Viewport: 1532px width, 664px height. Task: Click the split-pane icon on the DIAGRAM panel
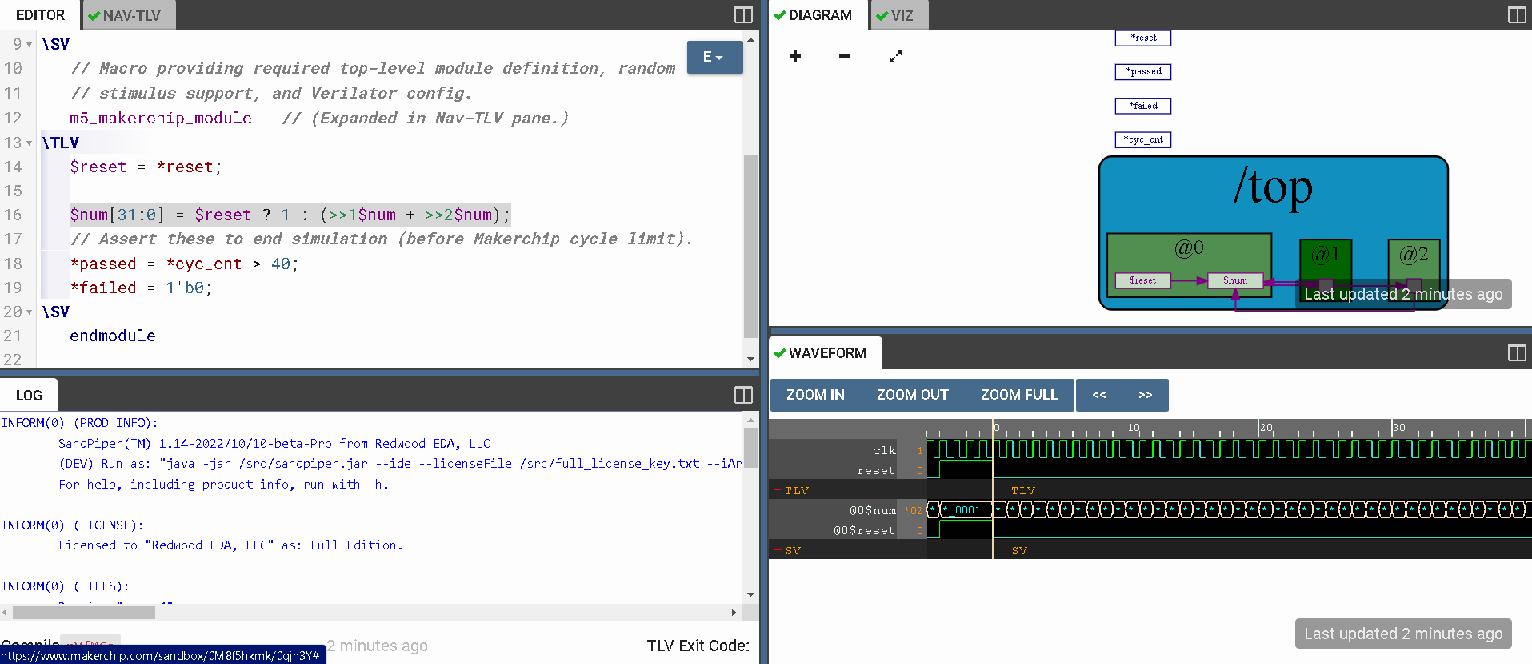coord(1516,14)
